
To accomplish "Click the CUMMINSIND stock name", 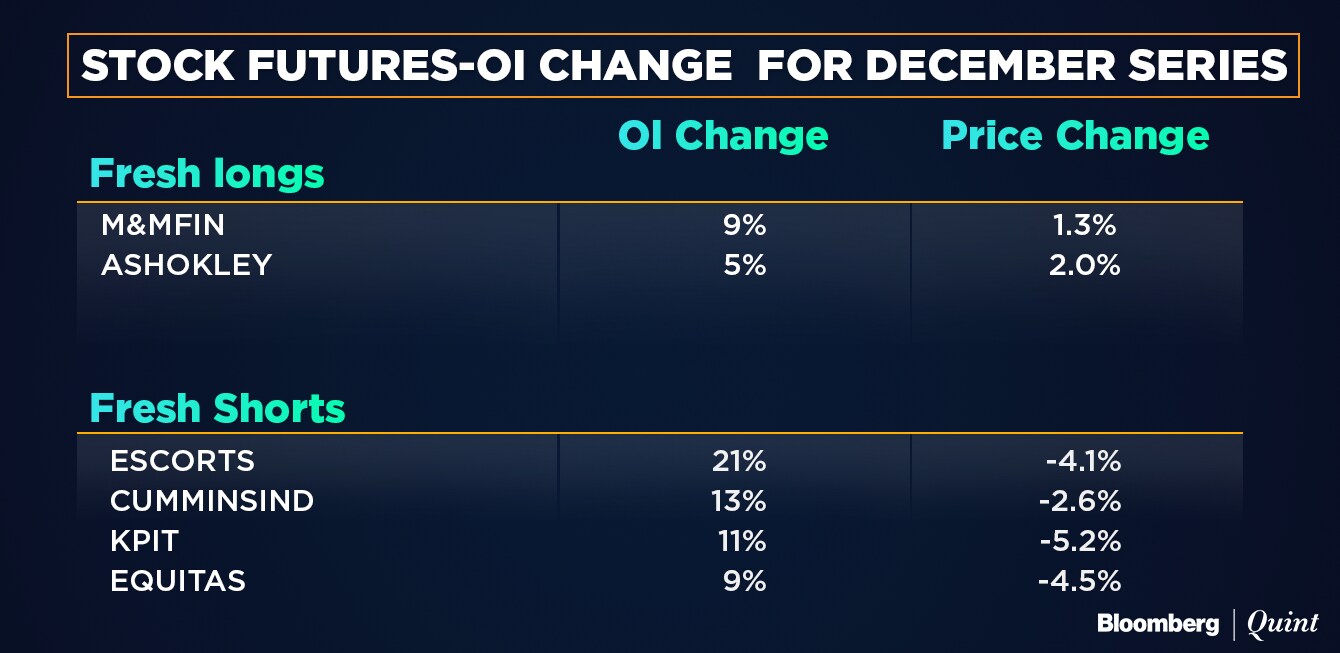I will pos(212,501).
